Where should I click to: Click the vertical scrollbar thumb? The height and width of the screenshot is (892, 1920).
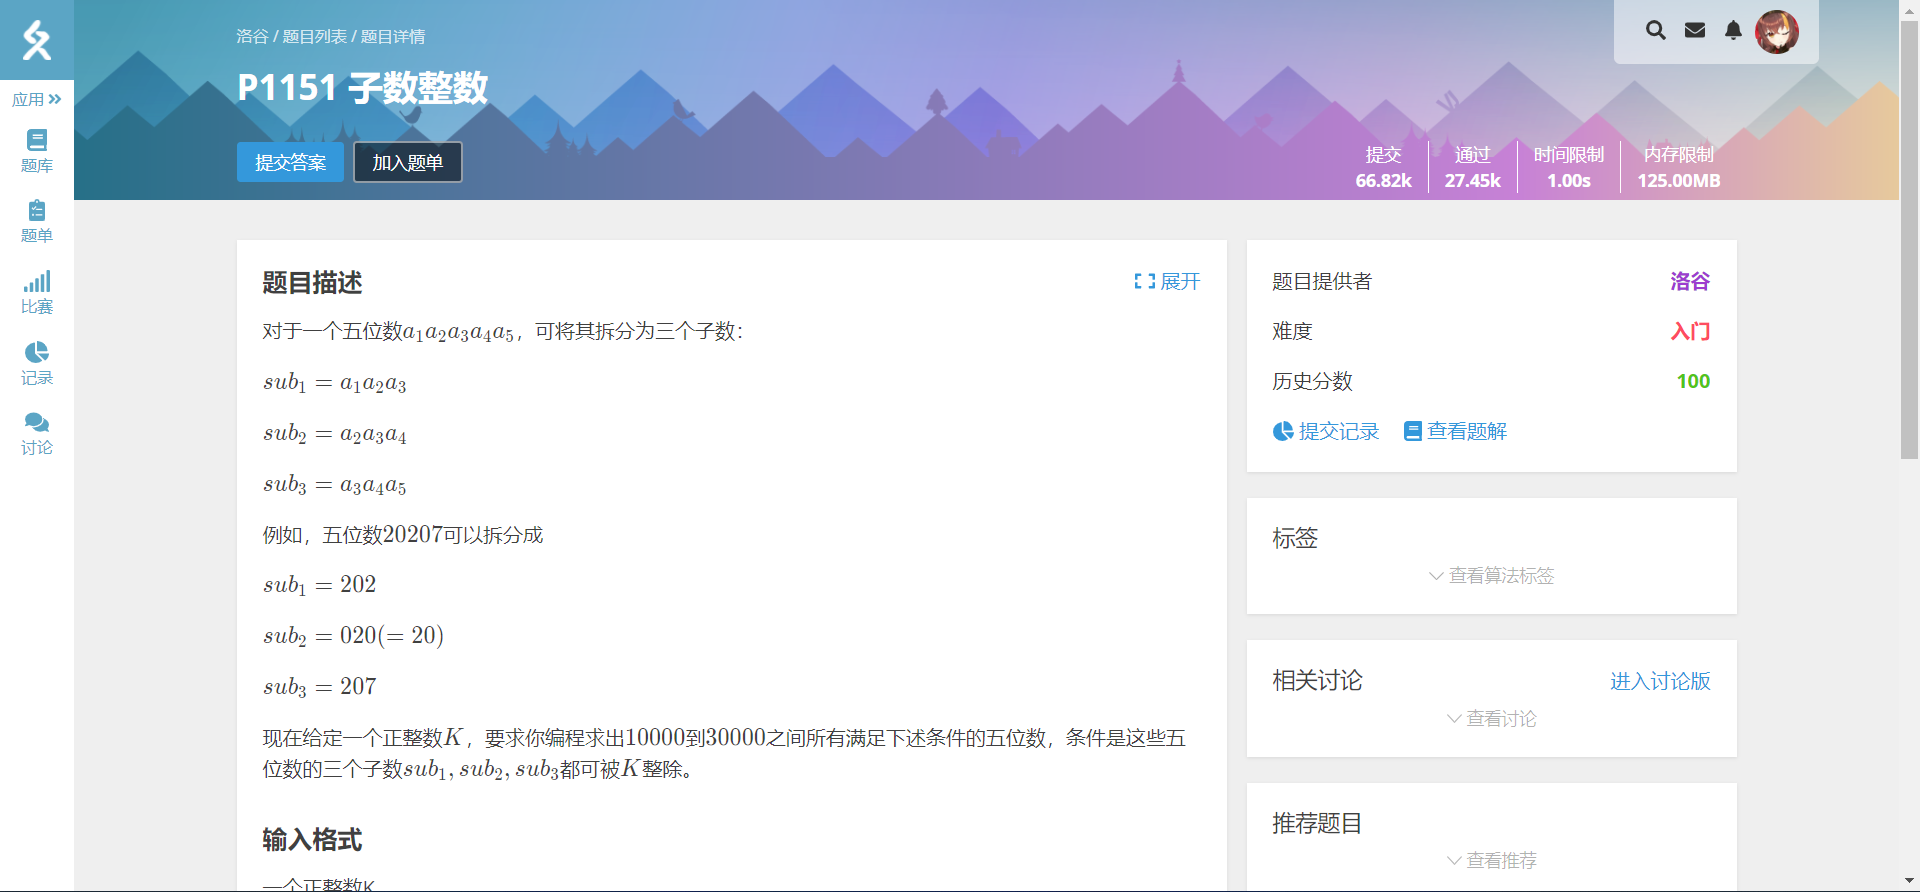[x=1909, y=240]
